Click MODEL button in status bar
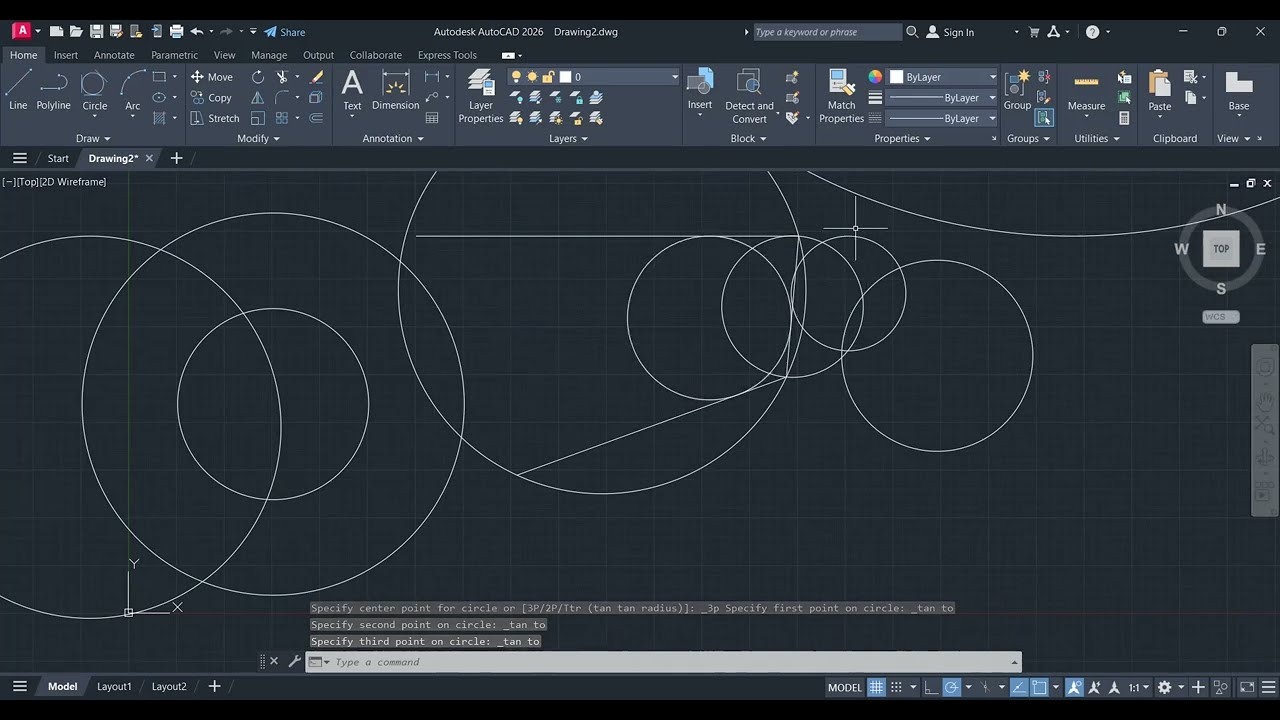Image resolution: width=1280 pixels, height=720 pixels. 845,687
